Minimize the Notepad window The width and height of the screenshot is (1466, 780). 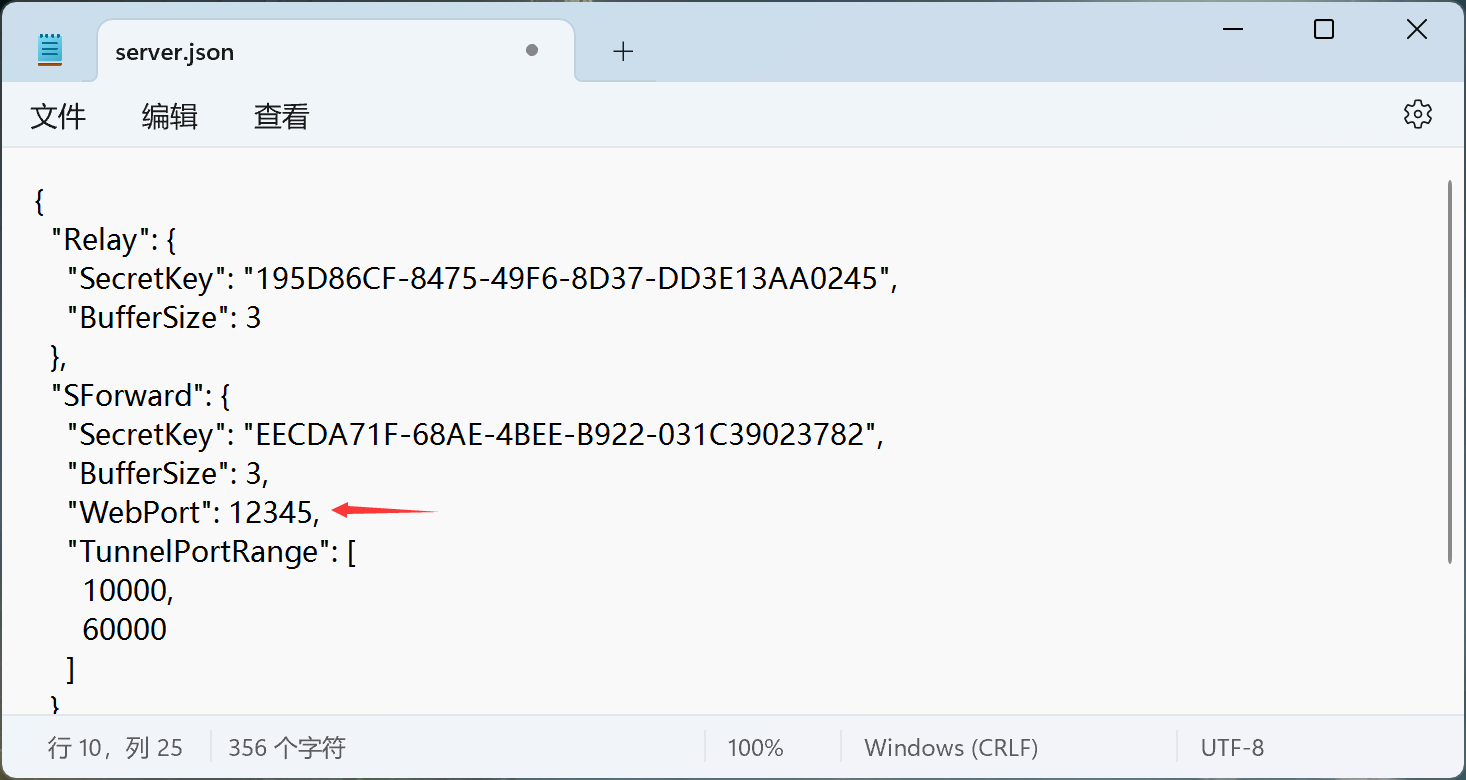click(x=1231, y=30)
